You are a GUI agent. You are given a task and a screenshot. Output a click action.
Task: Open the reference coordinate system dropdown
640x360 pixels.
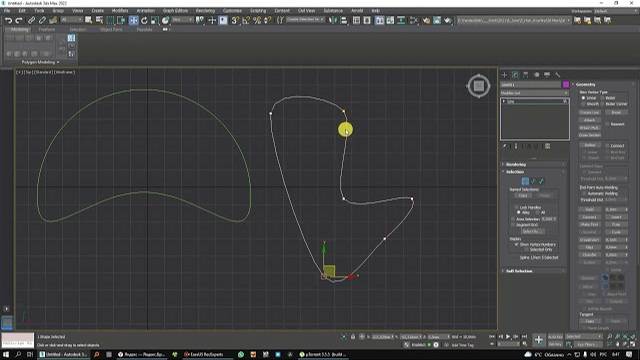click(x=182, y=20)
